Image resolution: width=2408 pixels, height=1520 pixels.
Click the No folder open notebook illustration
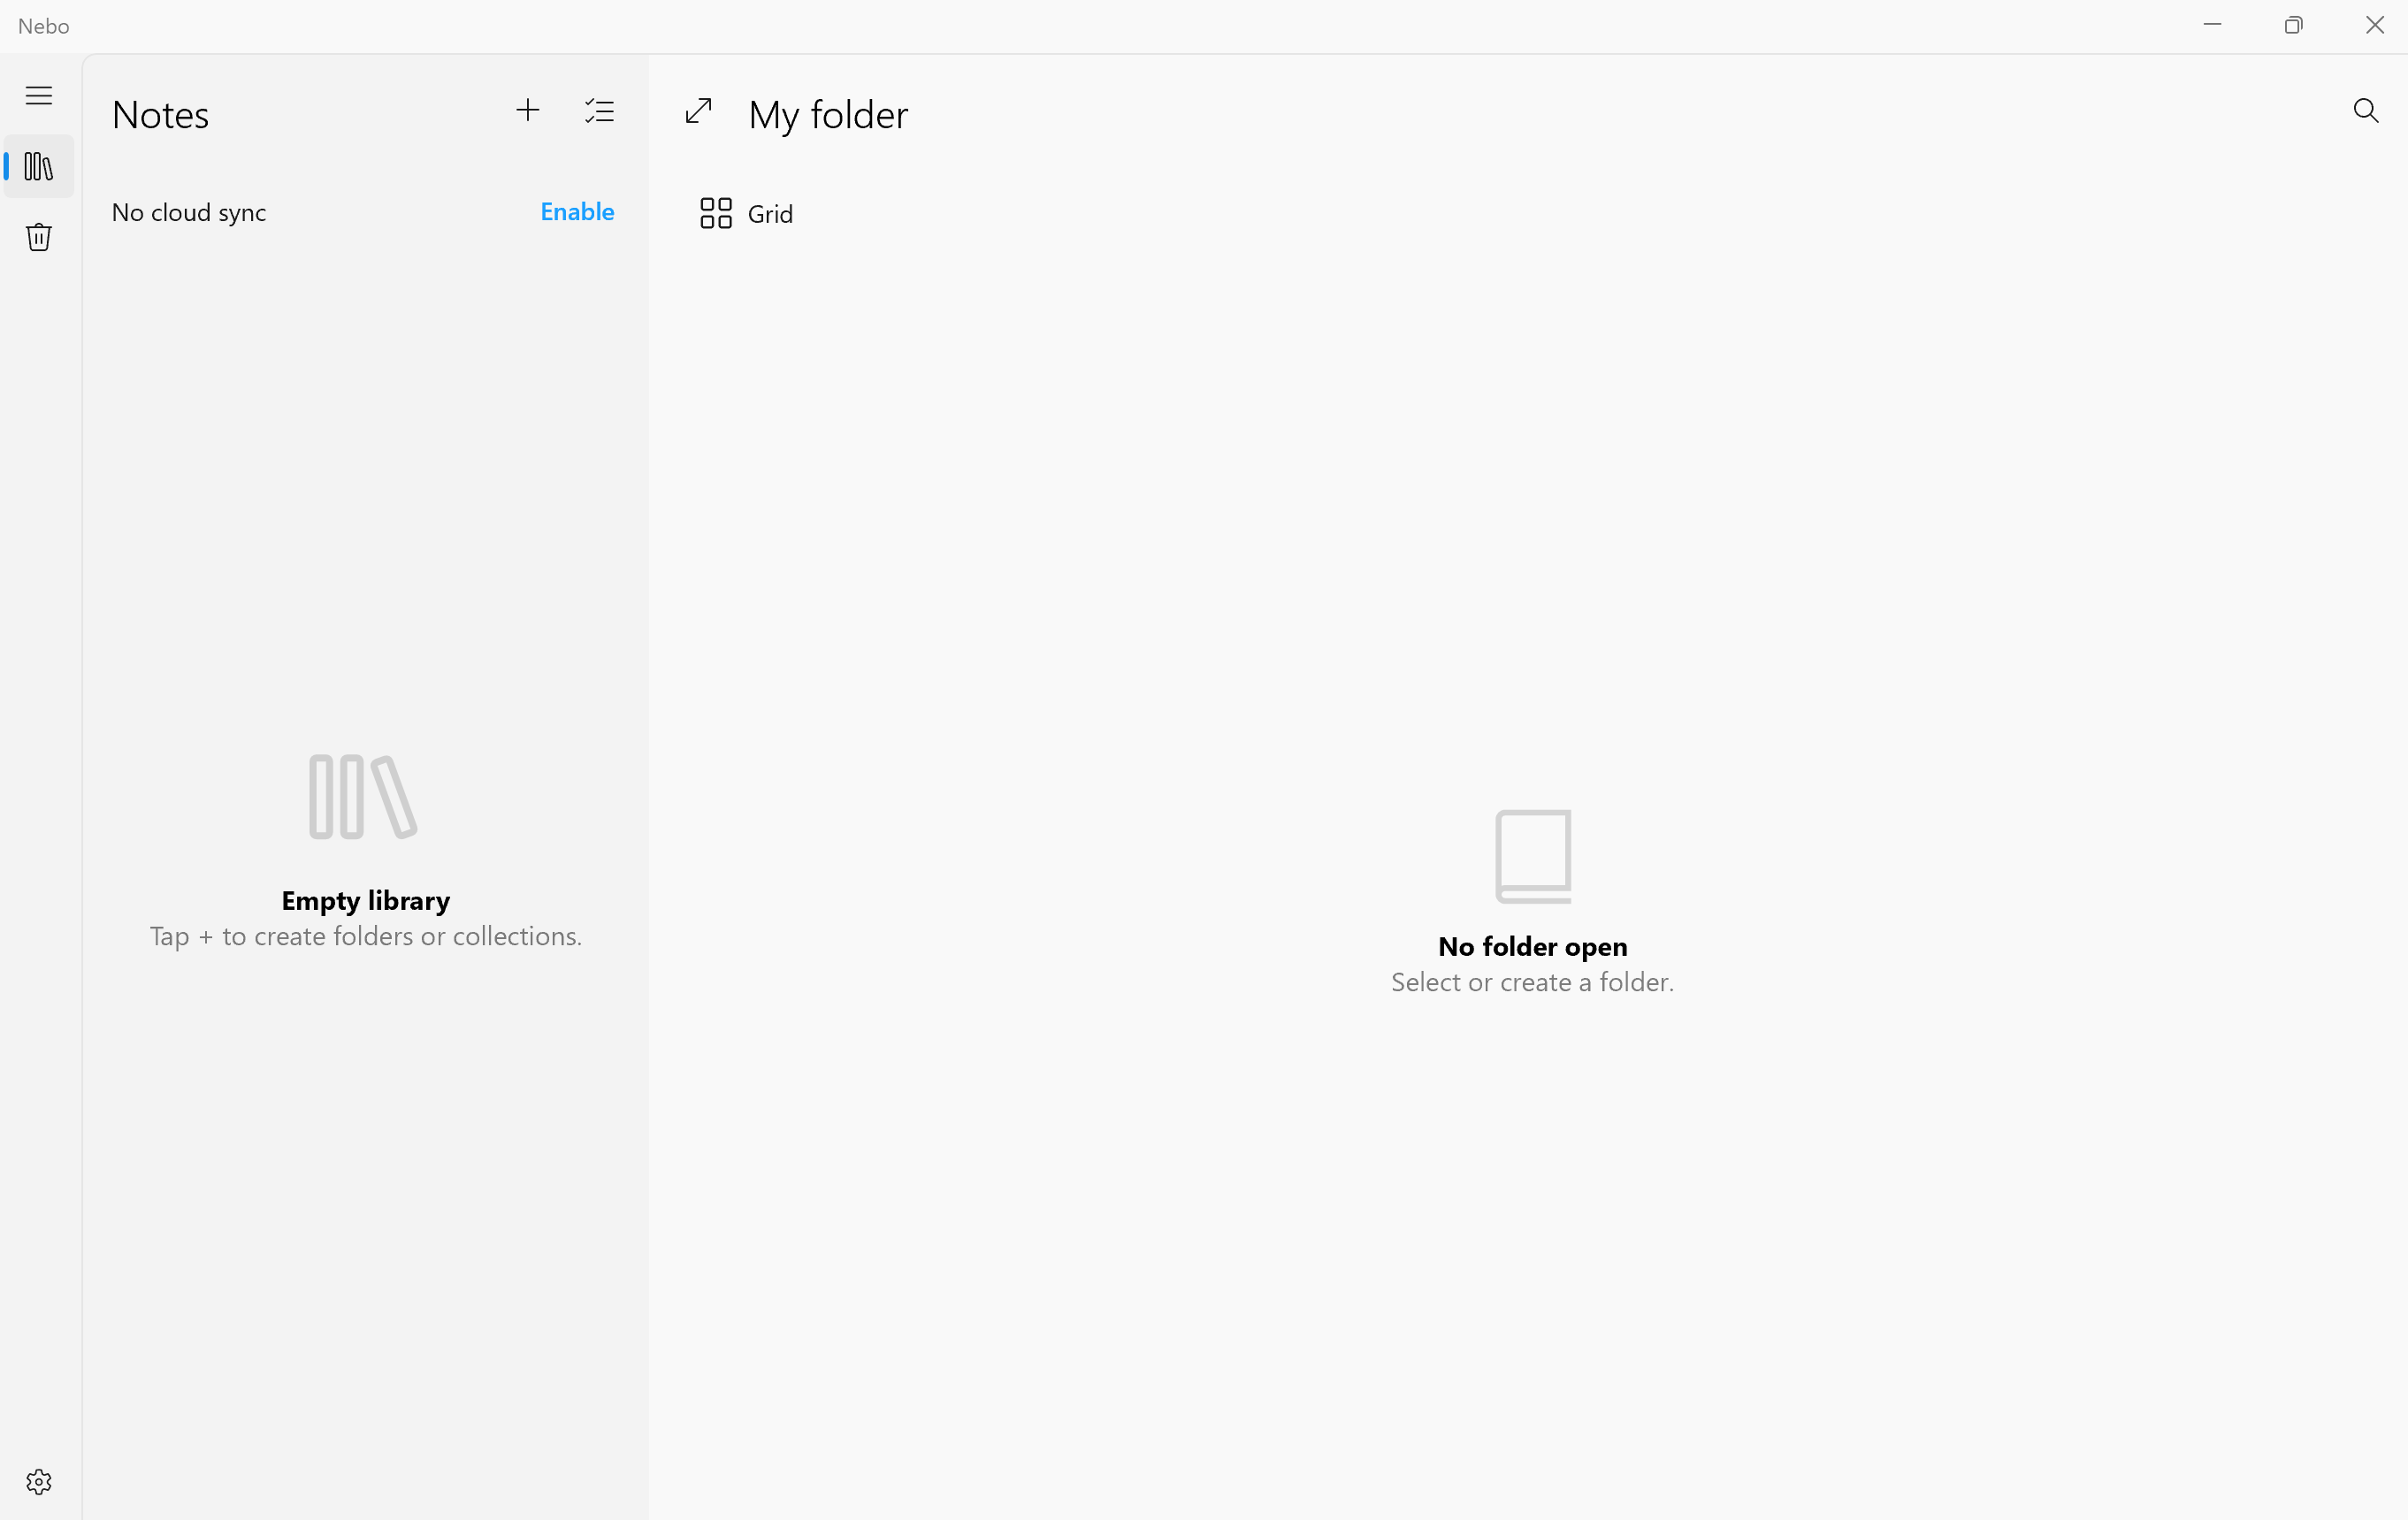coord(1532,856)
